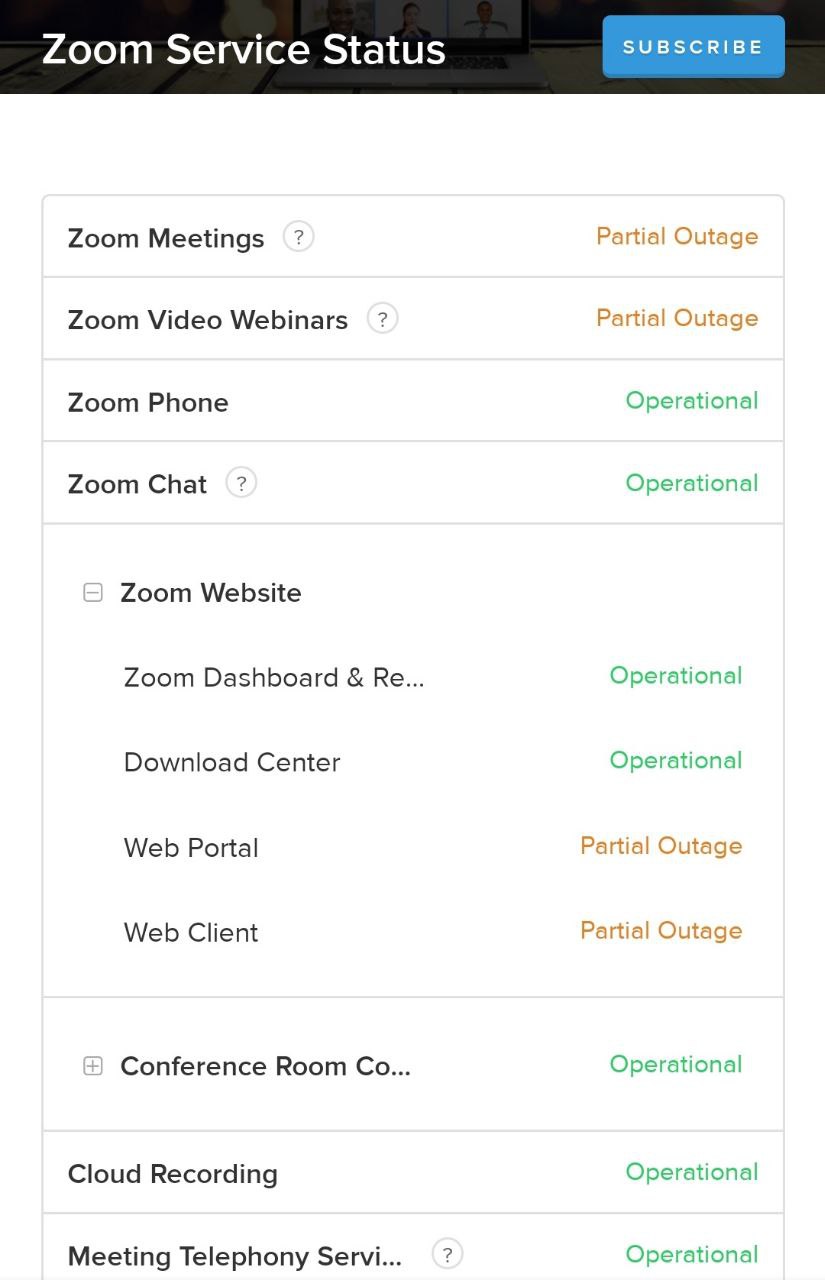Viewport: 825px width, 1280px height.
Task: Click Partial Outage status for Web Portal
Action: (661, 846)
